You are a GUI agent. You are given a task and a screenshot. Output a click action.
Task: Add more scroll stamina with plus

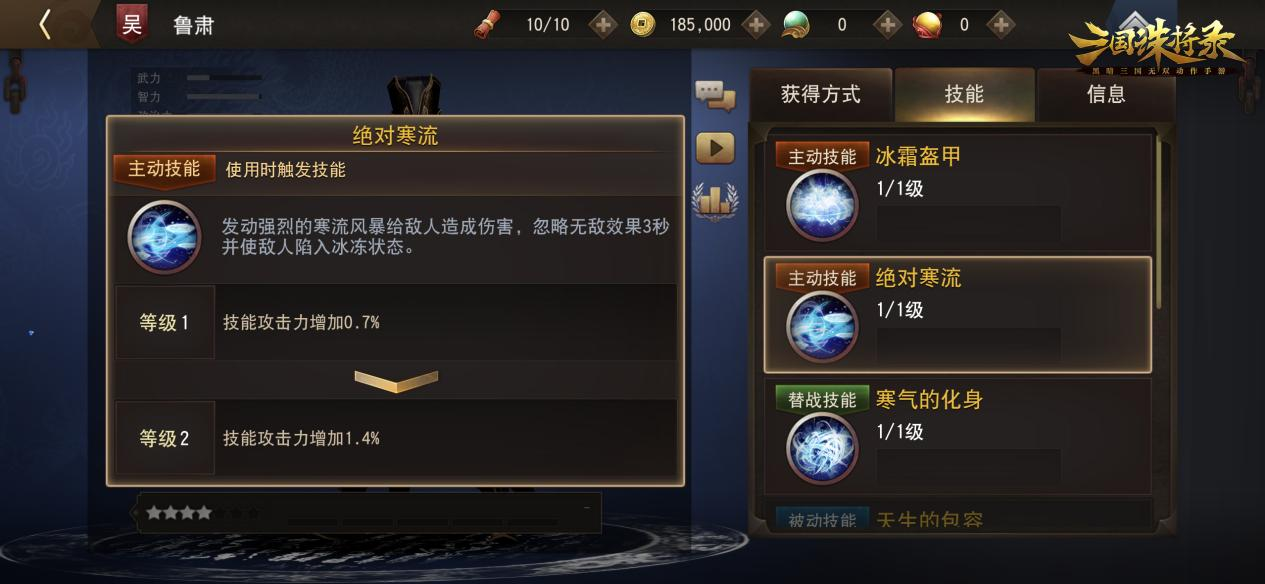[x=602, y=24]
